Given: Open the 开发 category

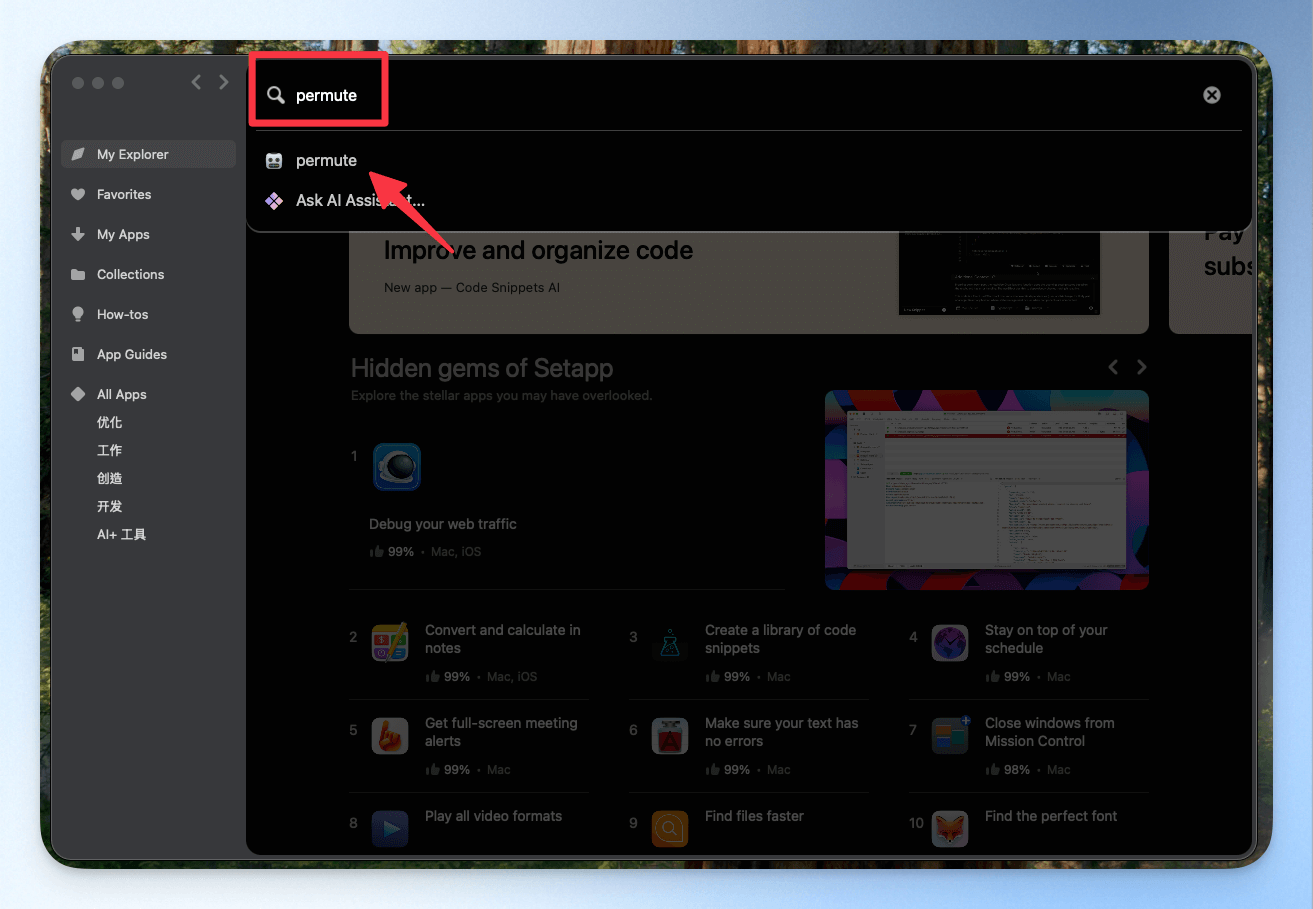Looking at the screenshot, I should (110, 506).
